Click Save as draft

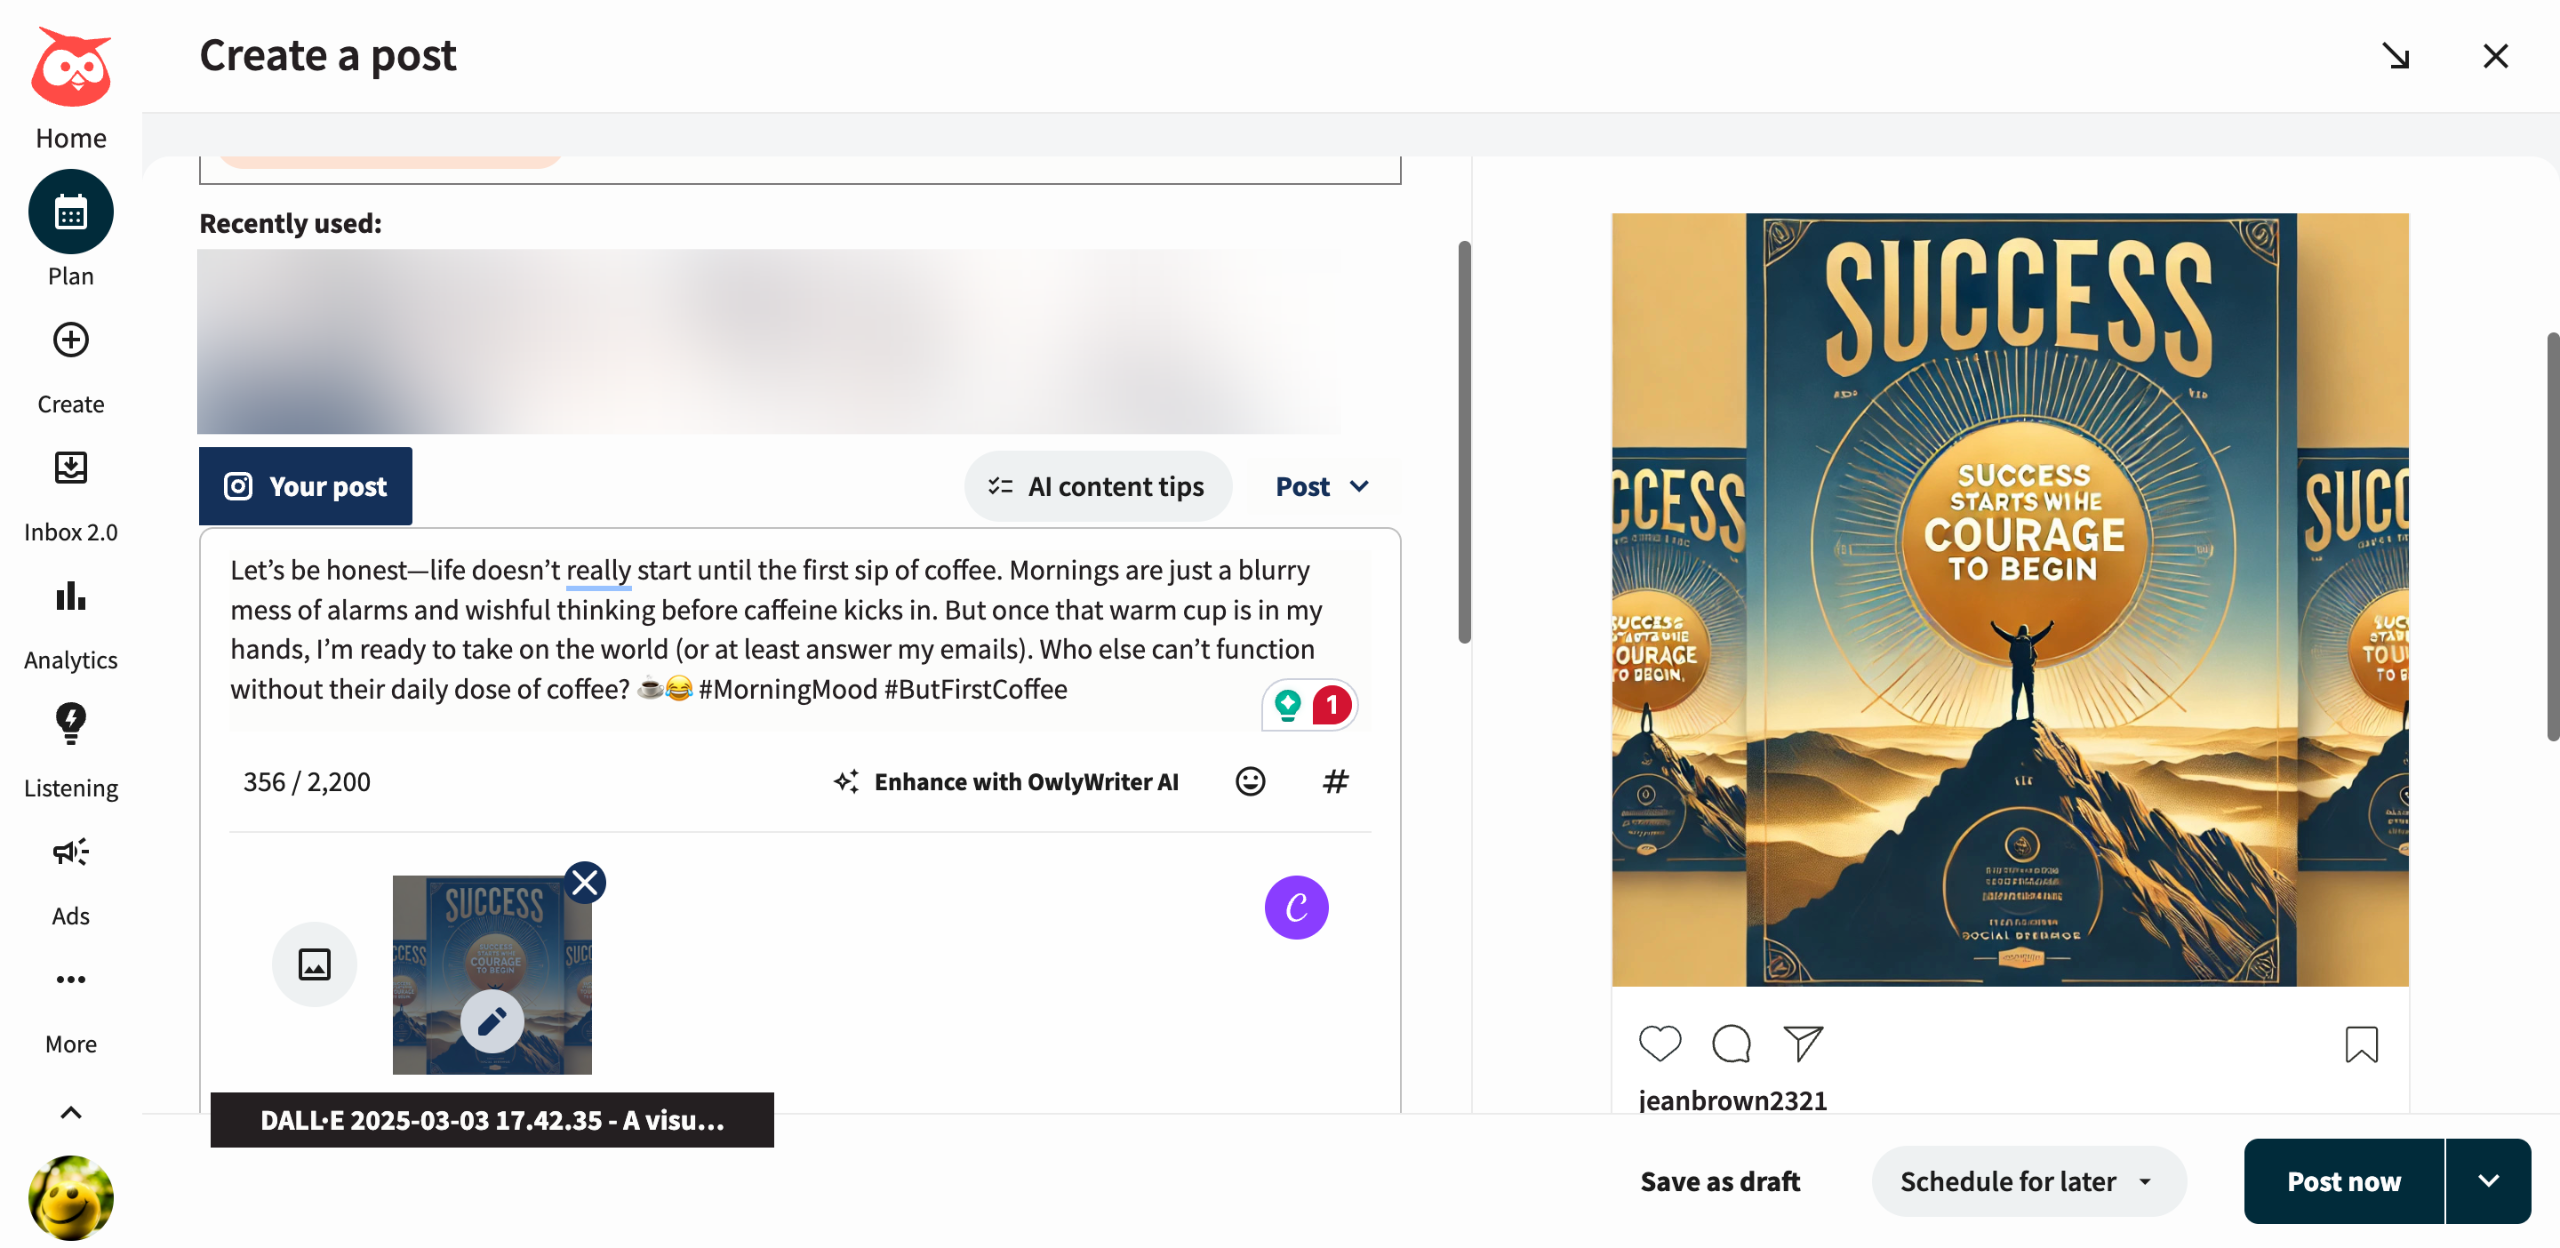pos(1720,1181)
